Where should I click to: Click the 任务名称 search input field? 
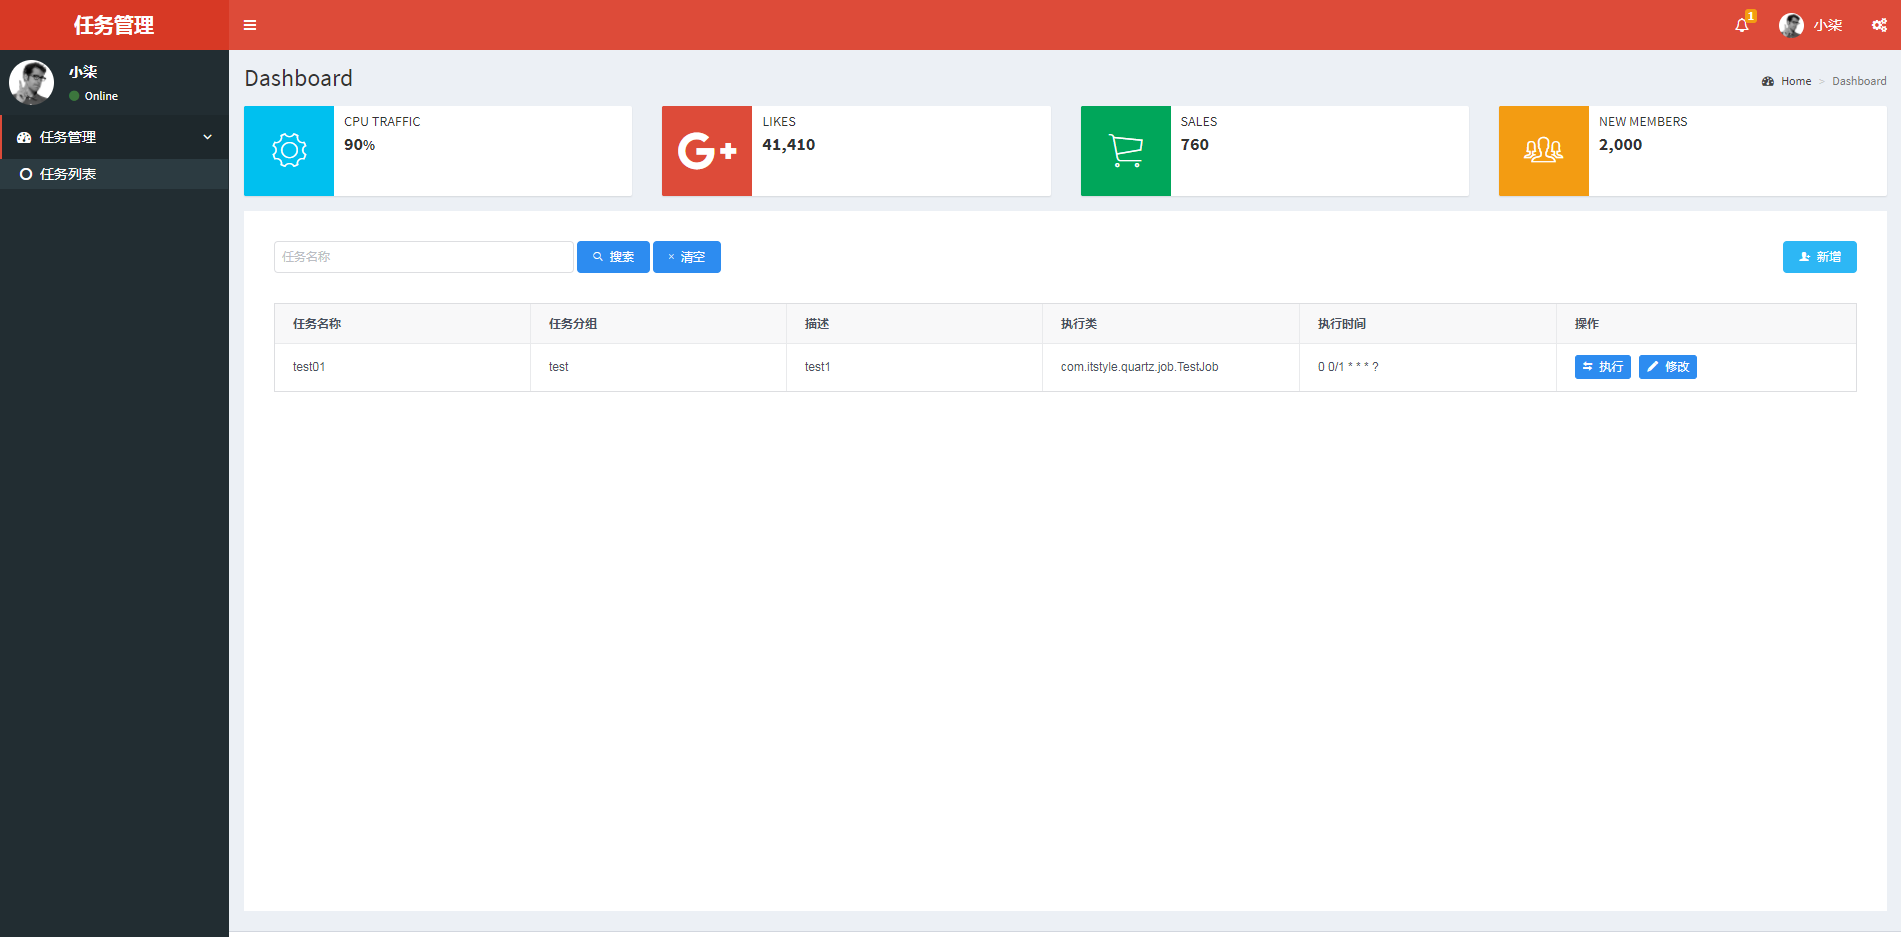[x=423, y=257]
